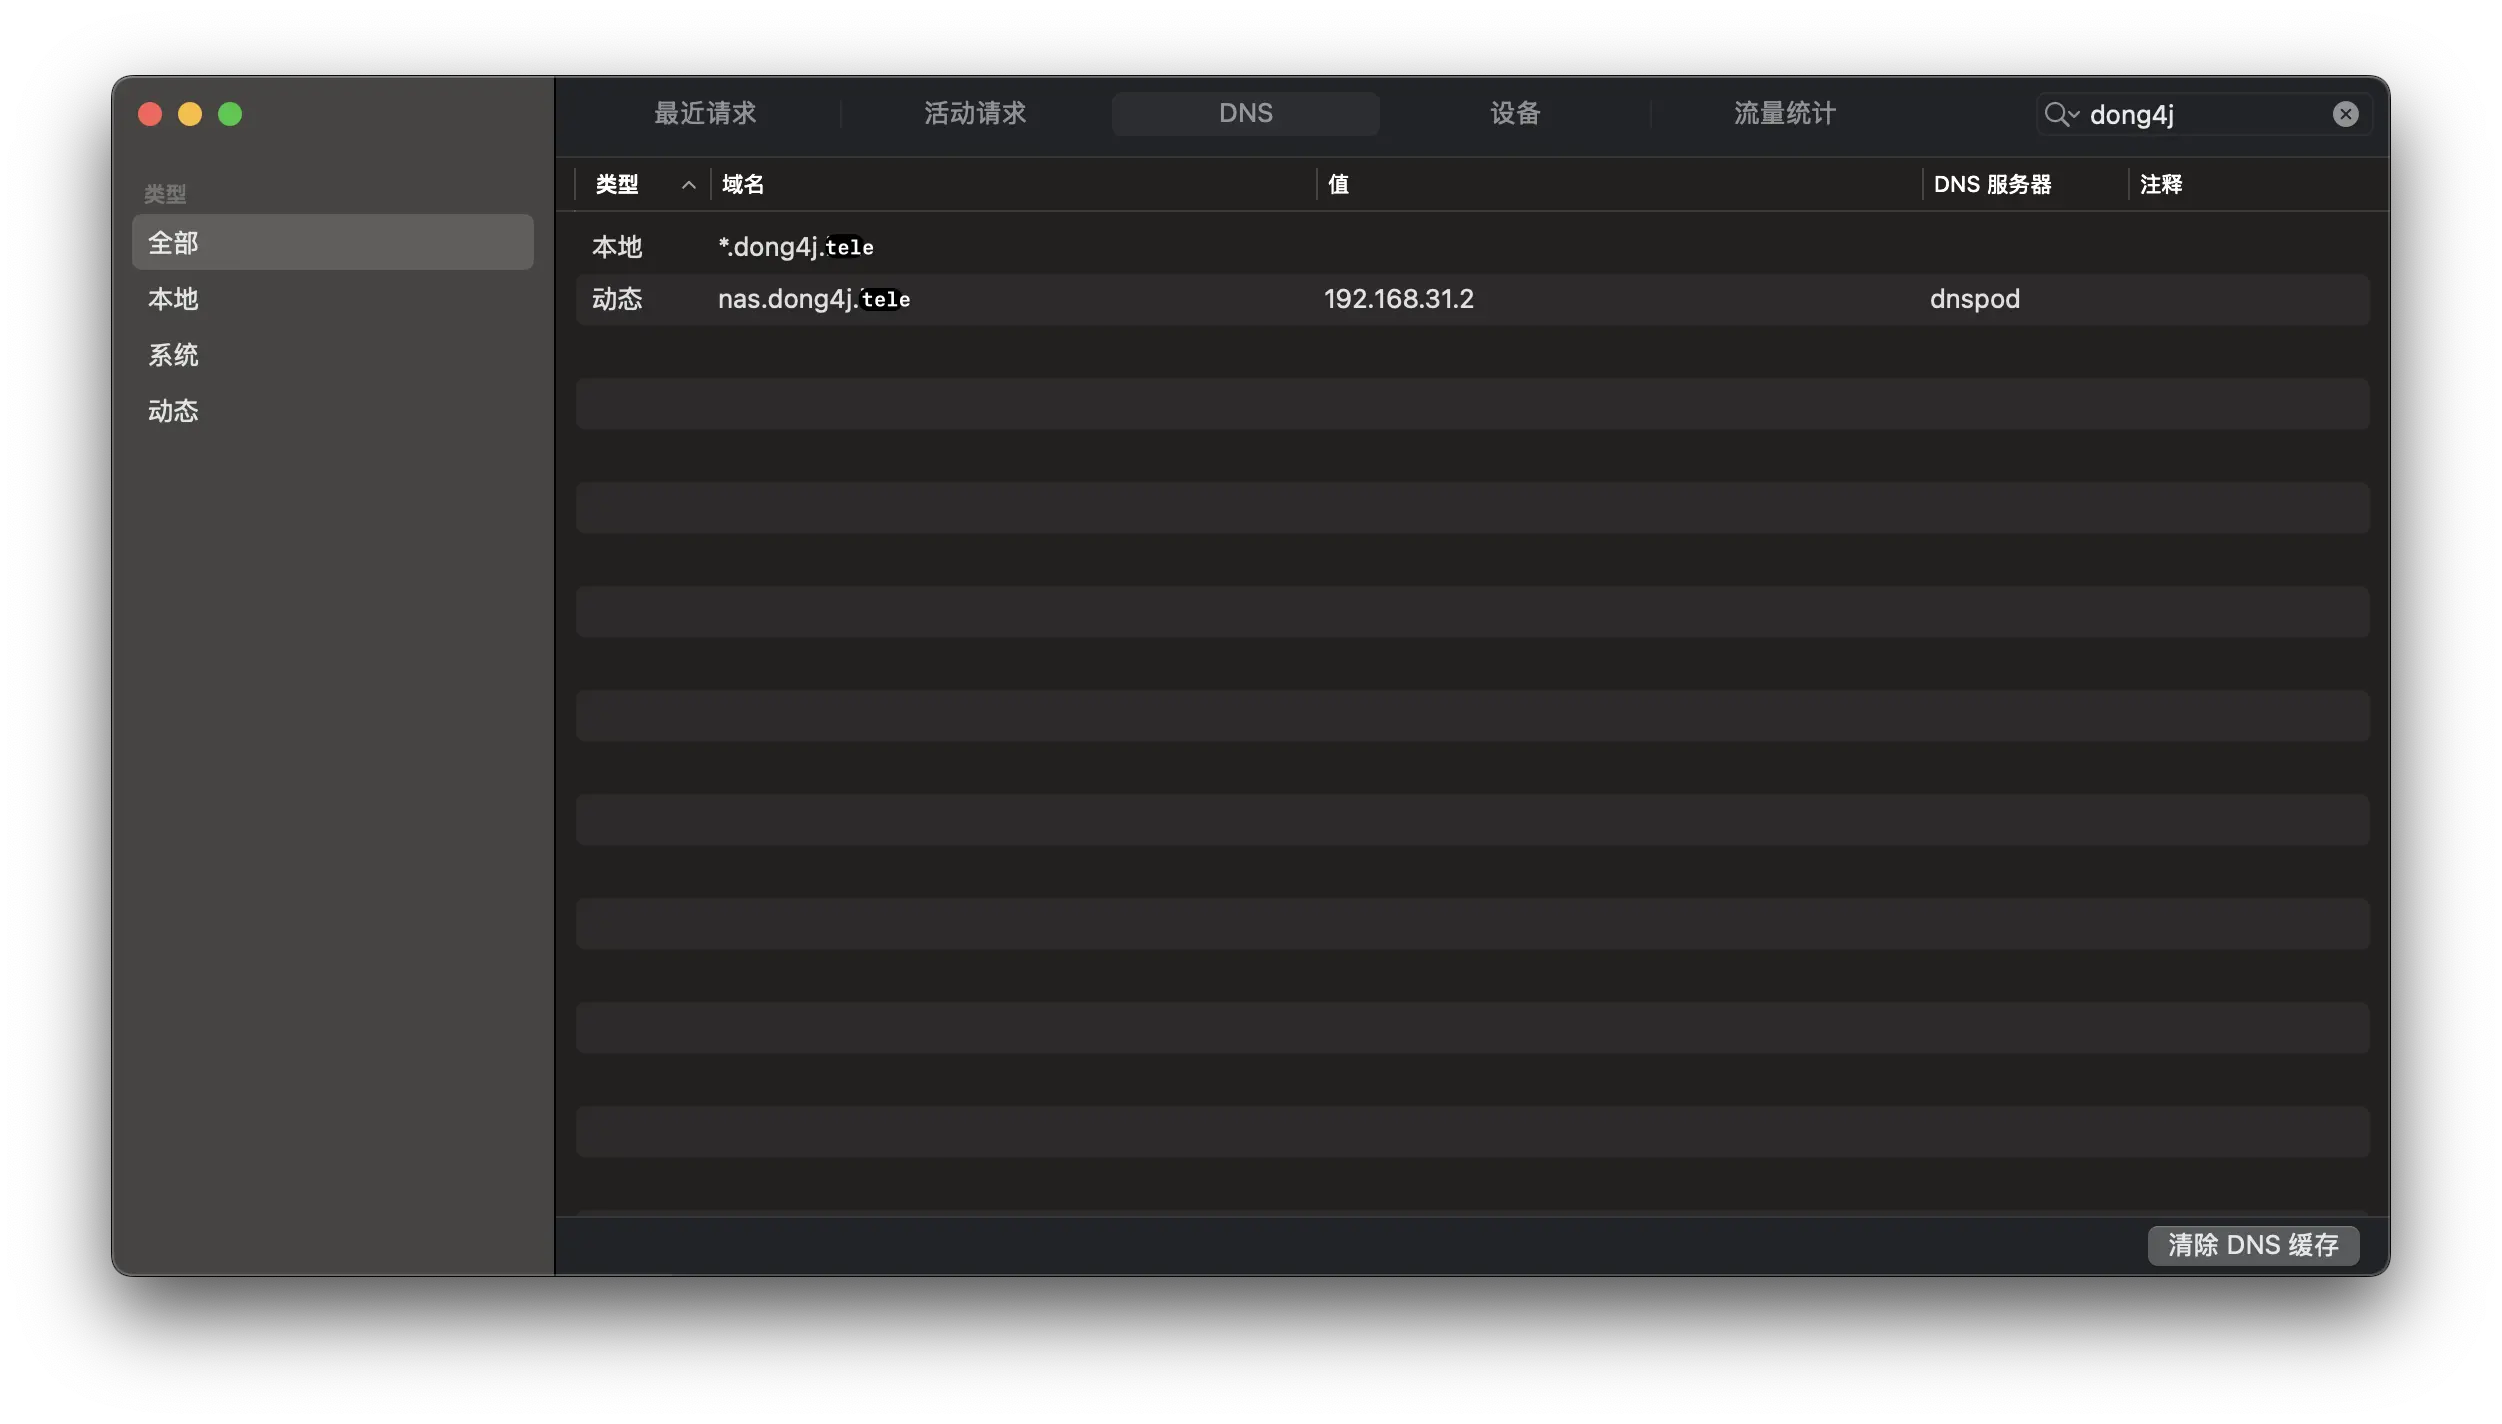Viewport: 2502px width, 1424px height.
Task: Click the red close window button
Action: coord(150,114)
